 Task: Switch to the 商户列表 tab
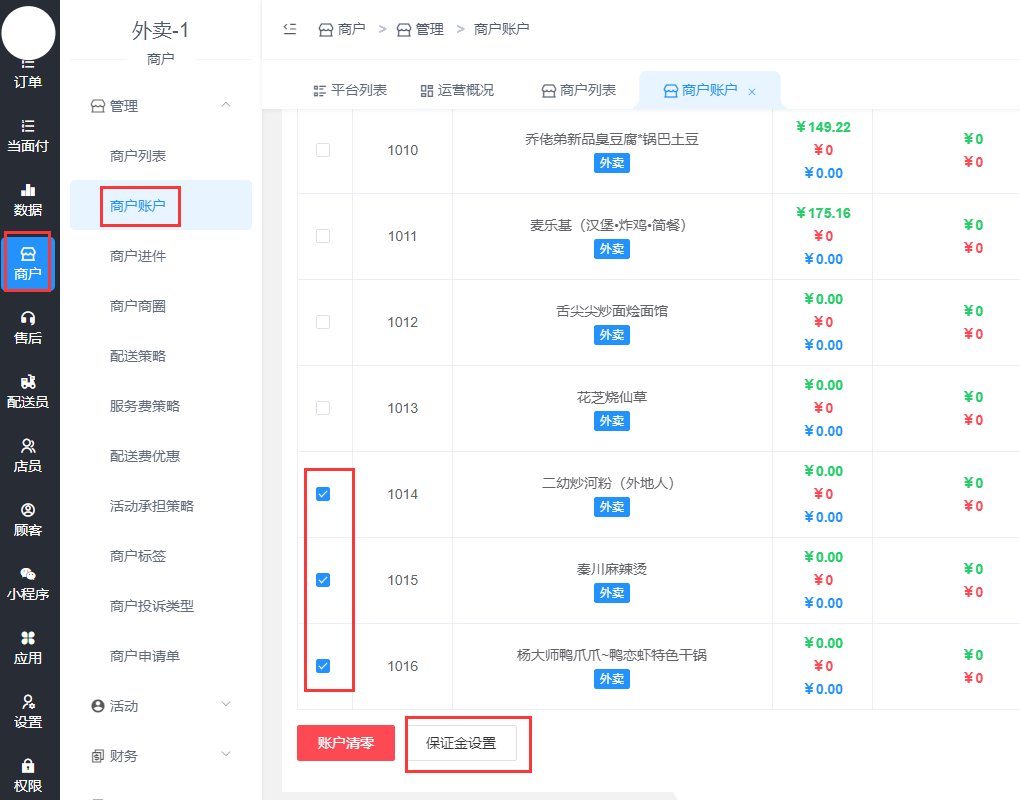579,90
